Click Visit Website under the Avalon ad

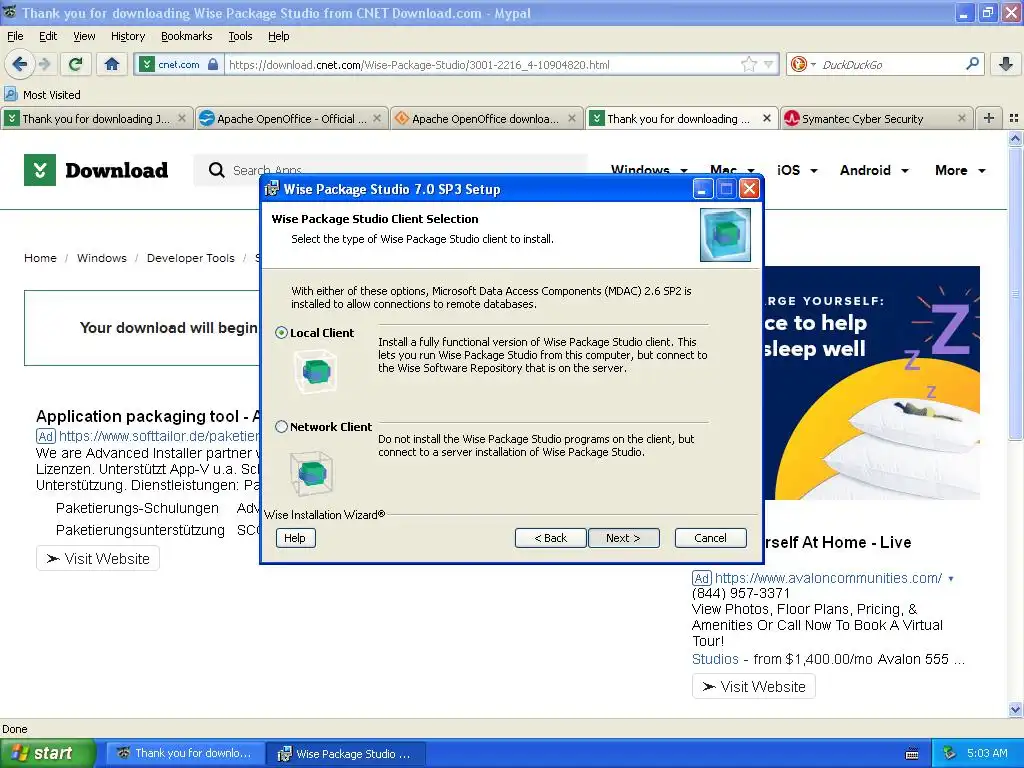pyautogui.click(x=754, y=686)
